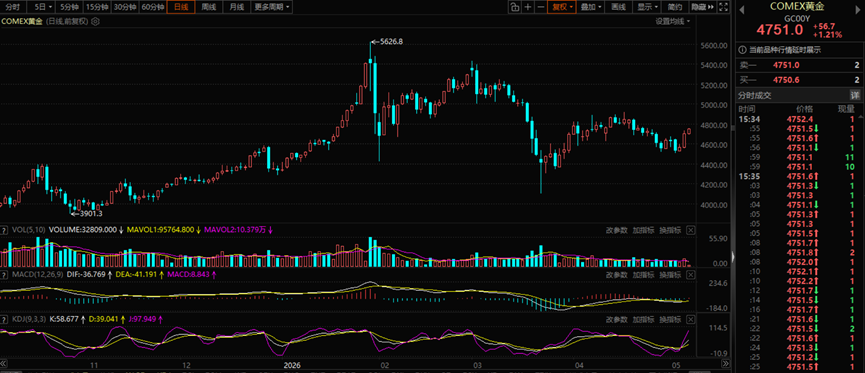Switch to 月线 monthly tab
Screen dimensions: 865x373
237,7
